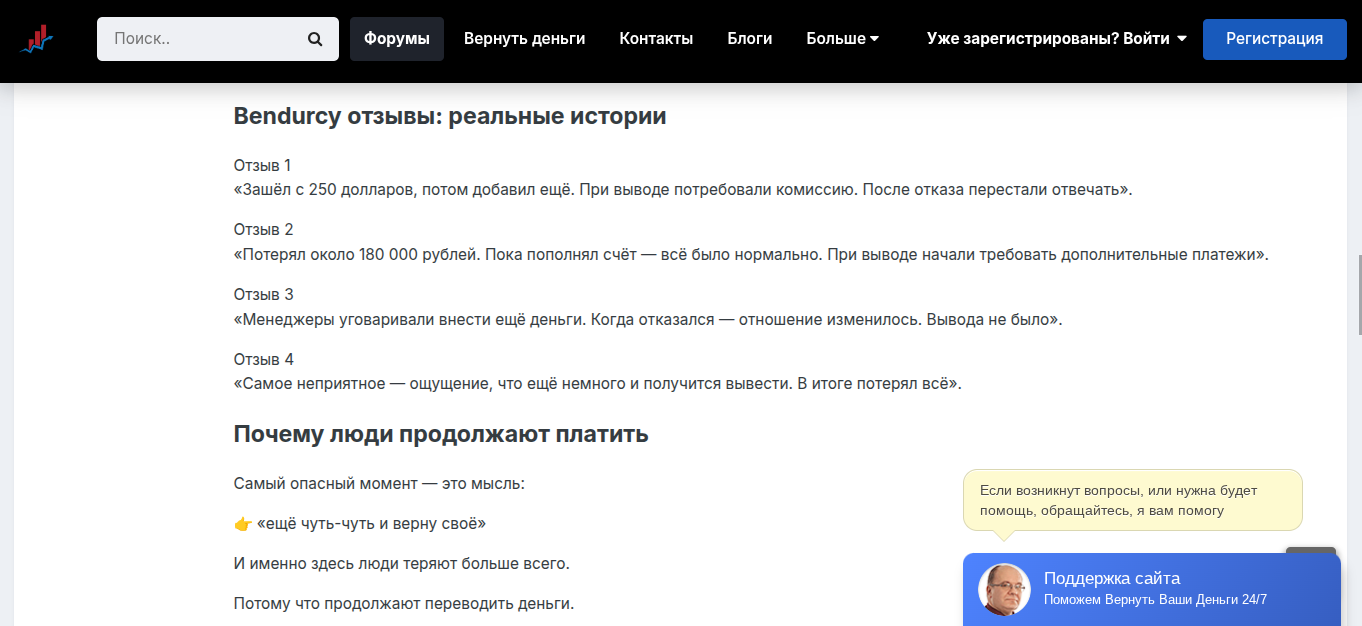1362x626 pixels.
Task: Open the Форумы section
Action: 397,39
